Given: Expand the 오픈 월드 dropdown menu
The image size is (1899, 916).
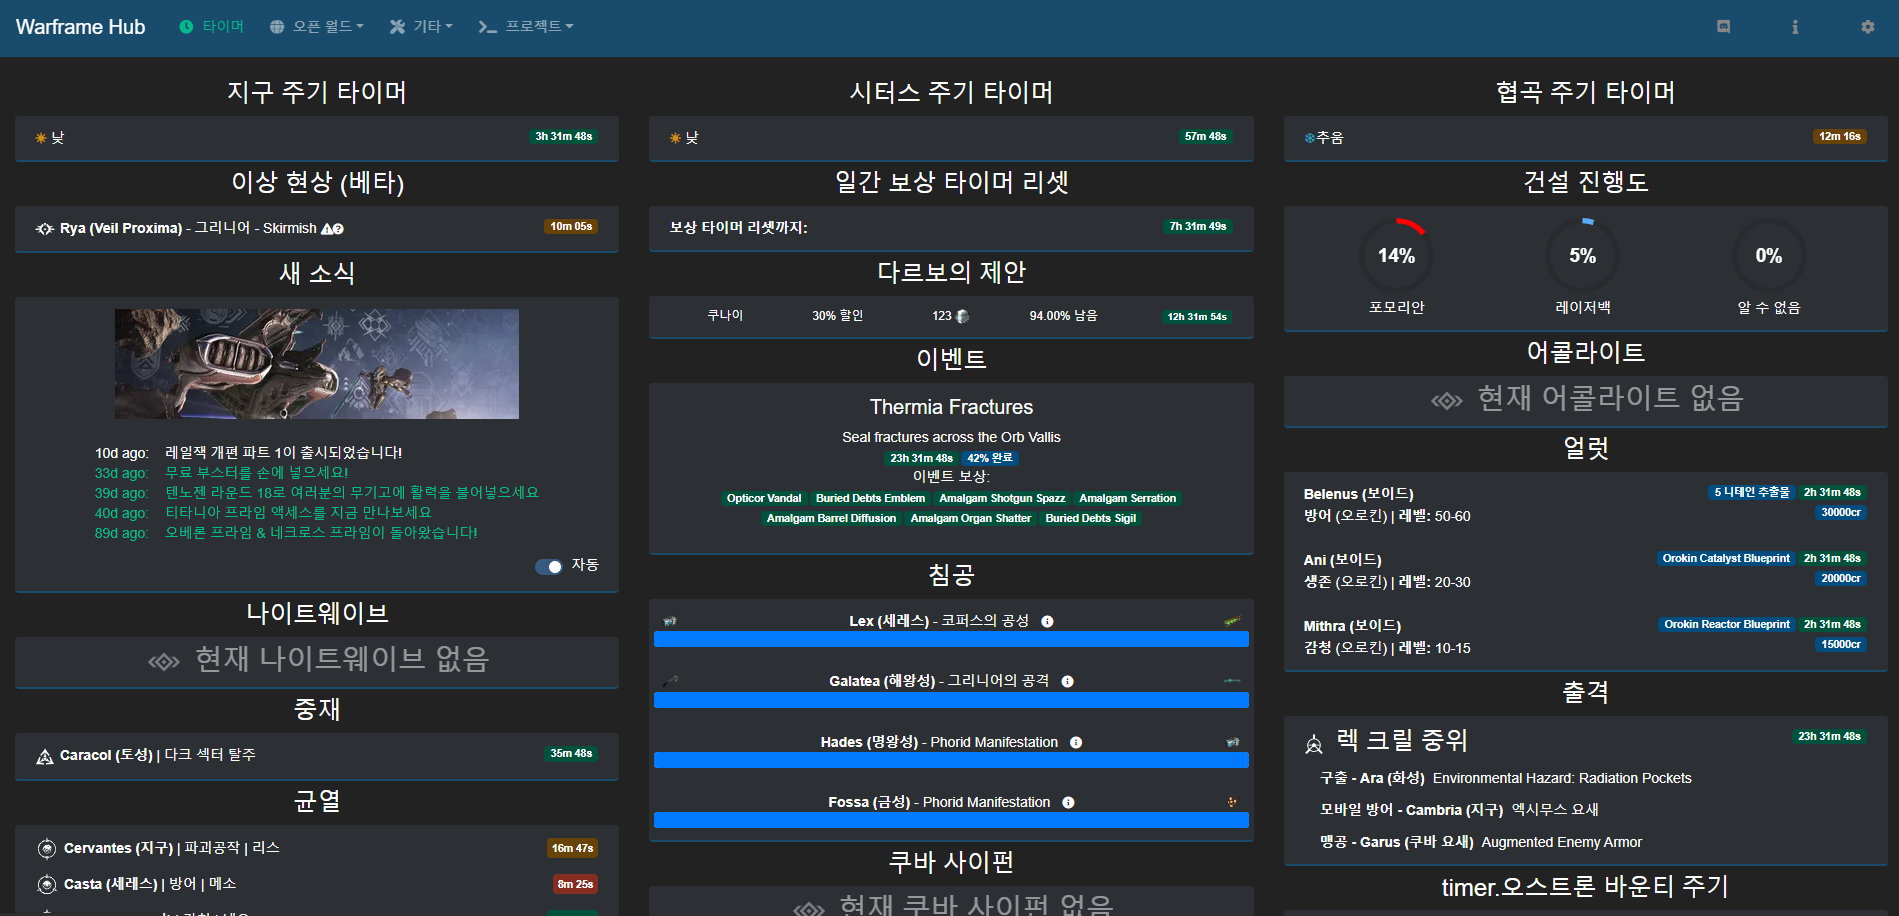Looking at the screenshot, I should pos(316,27).
